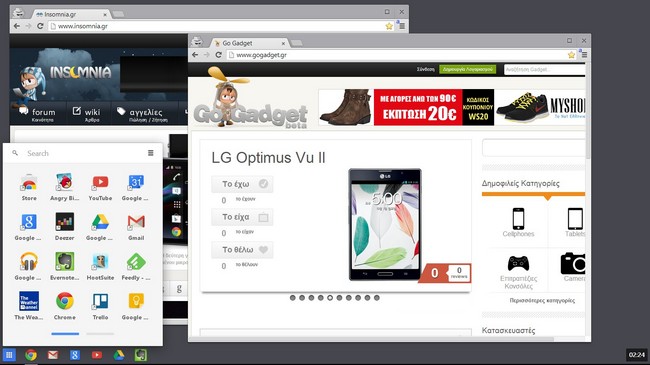Image resolution: width=650 pixels, height=365 pixels.
Task: Select the last carousel dot
Action: click(x=376, y=298)
